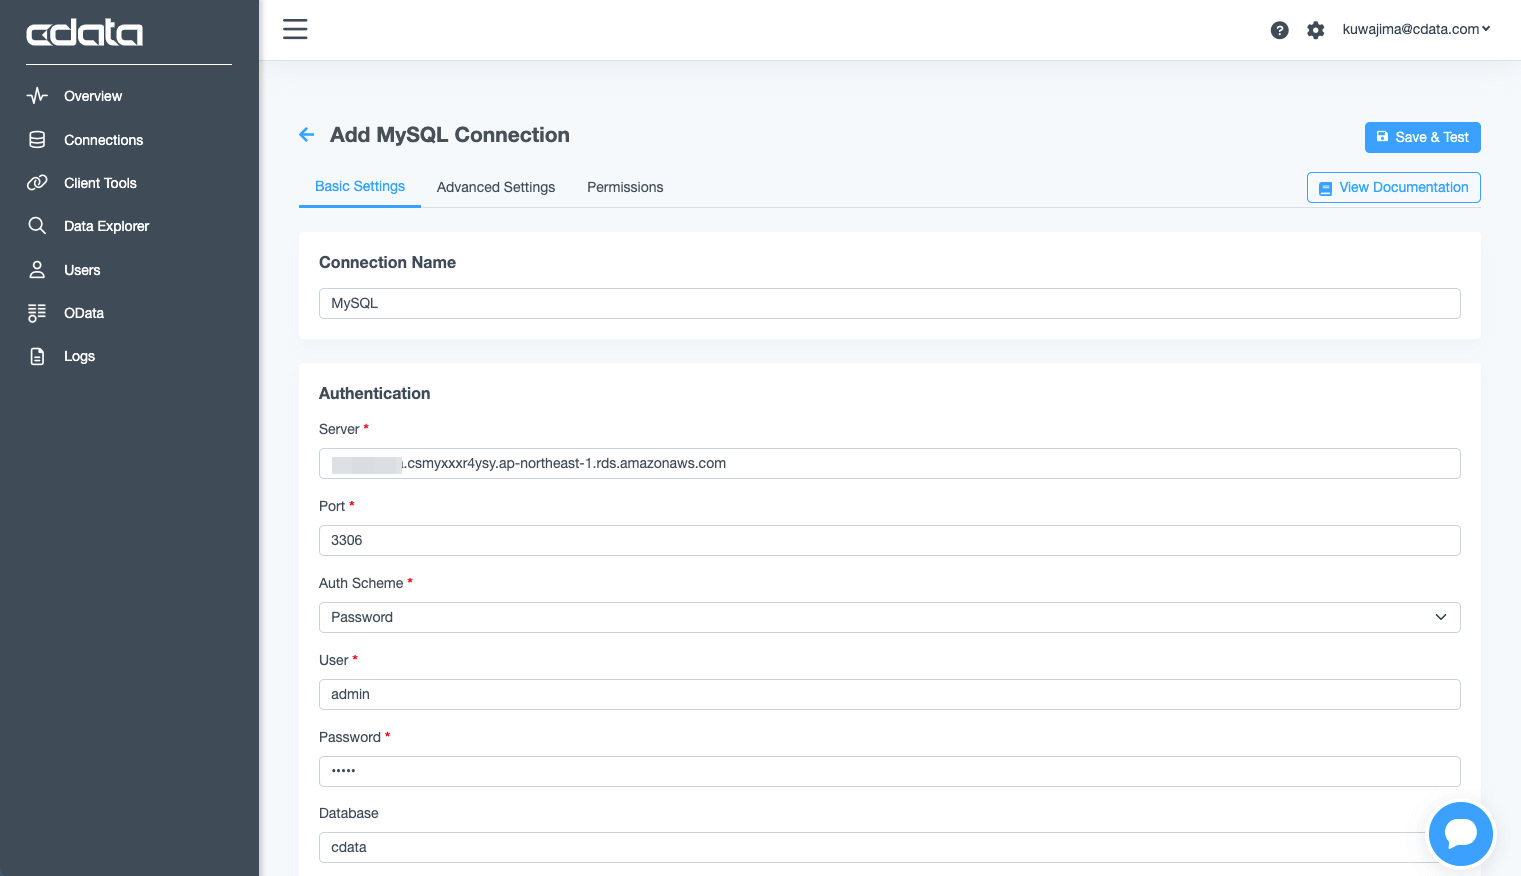Focus the Connection Name field
1521x876 pixels.
(889, 303)
